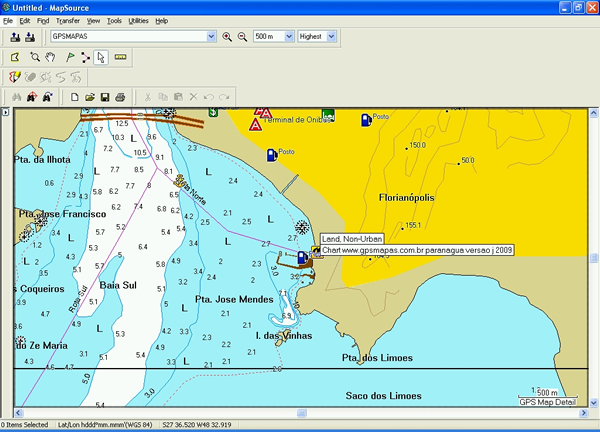Viewport: 600px width, 432px height.
Task: Click the Find Places binoculars icon
Action: click(15, 97)
